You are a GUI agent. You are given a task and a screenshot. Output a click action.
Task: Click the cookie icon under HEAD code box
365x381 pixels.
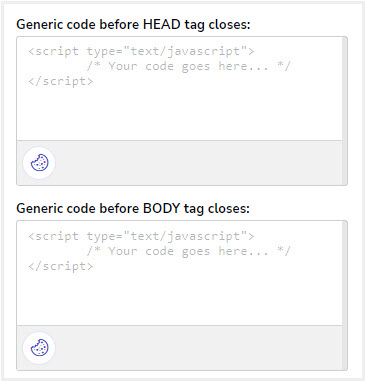(x=39, y=163)
